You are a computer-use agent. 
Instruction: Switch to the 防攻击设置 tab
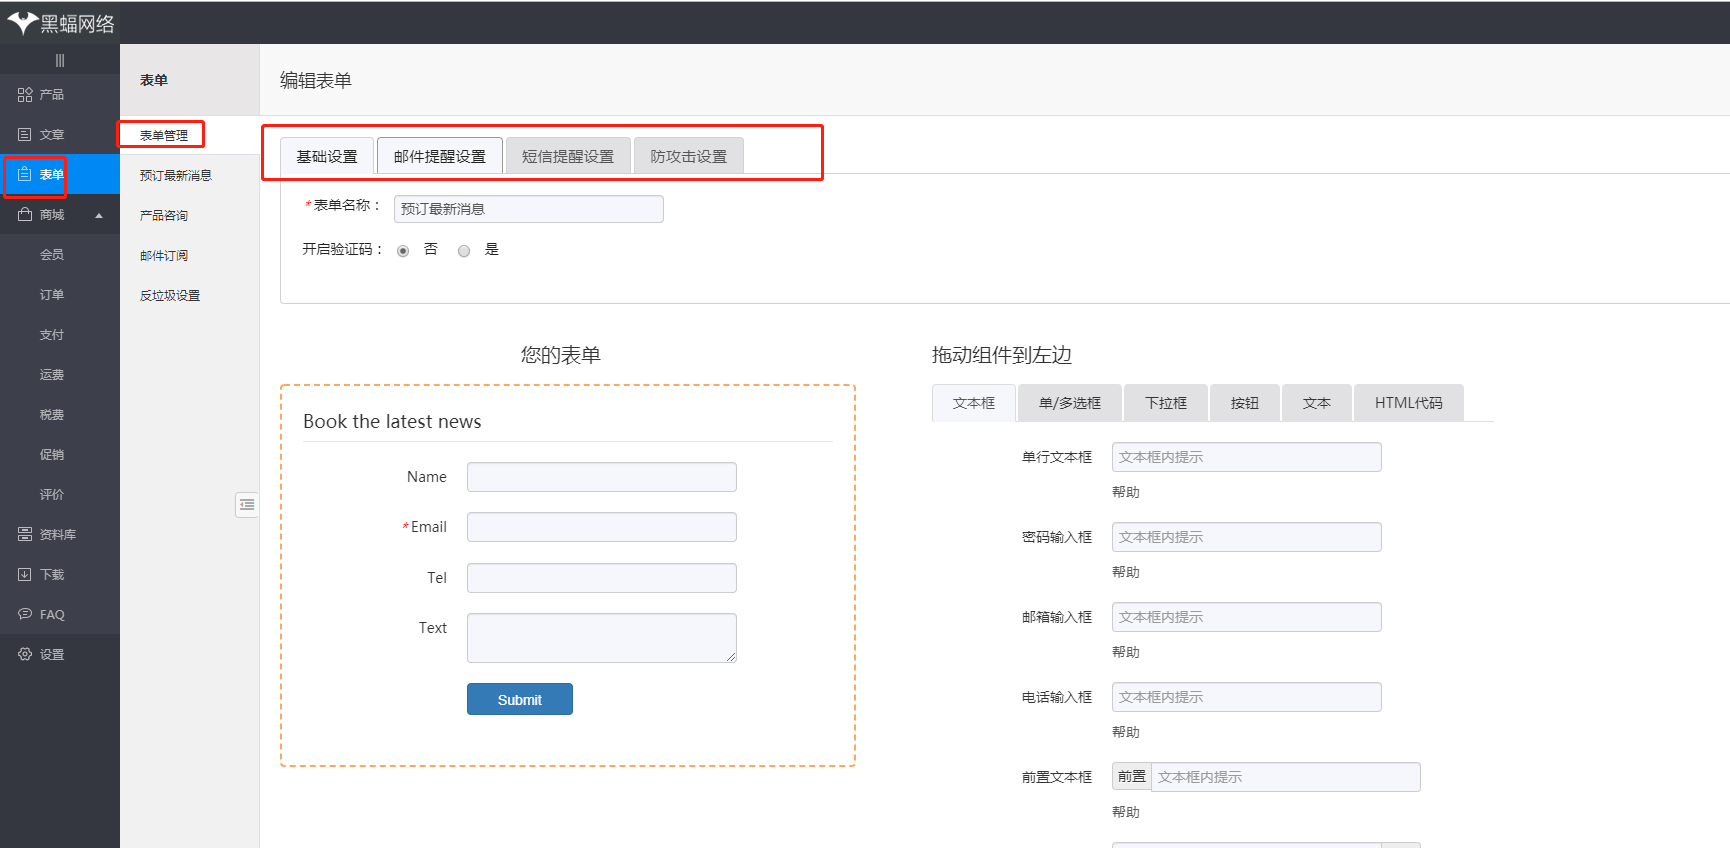[689, 156]
